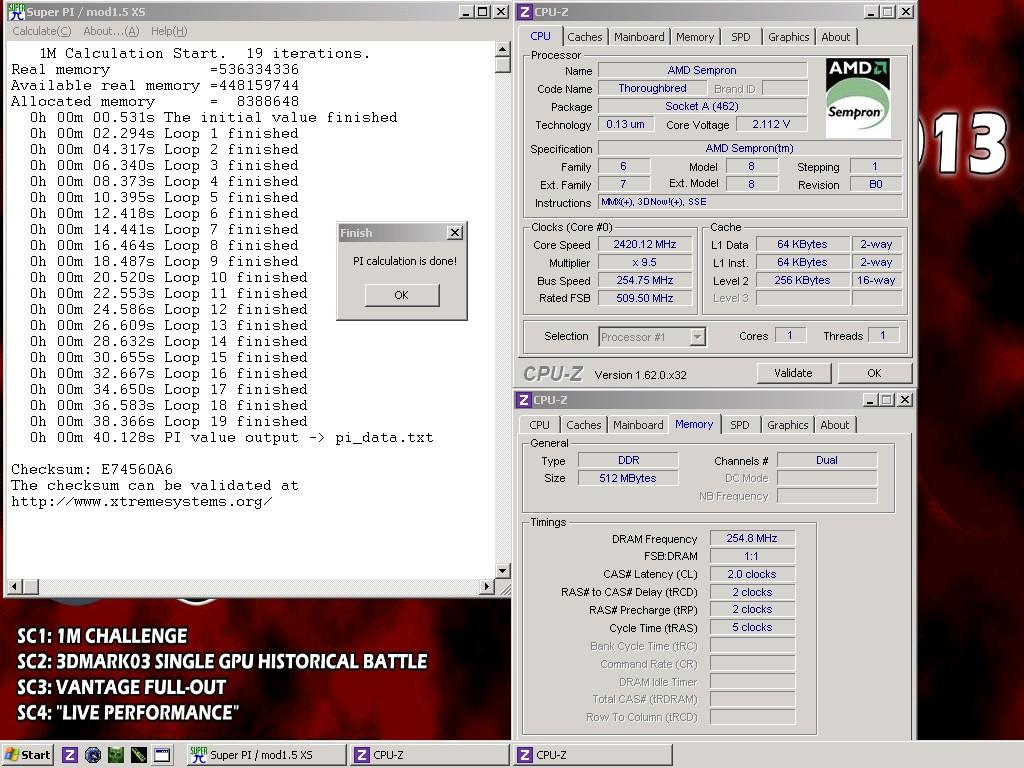Click Super PI horizontal scrollbar left arrow
The width and height of the screenshot is (1024, 768).
(x=14, y=586)
